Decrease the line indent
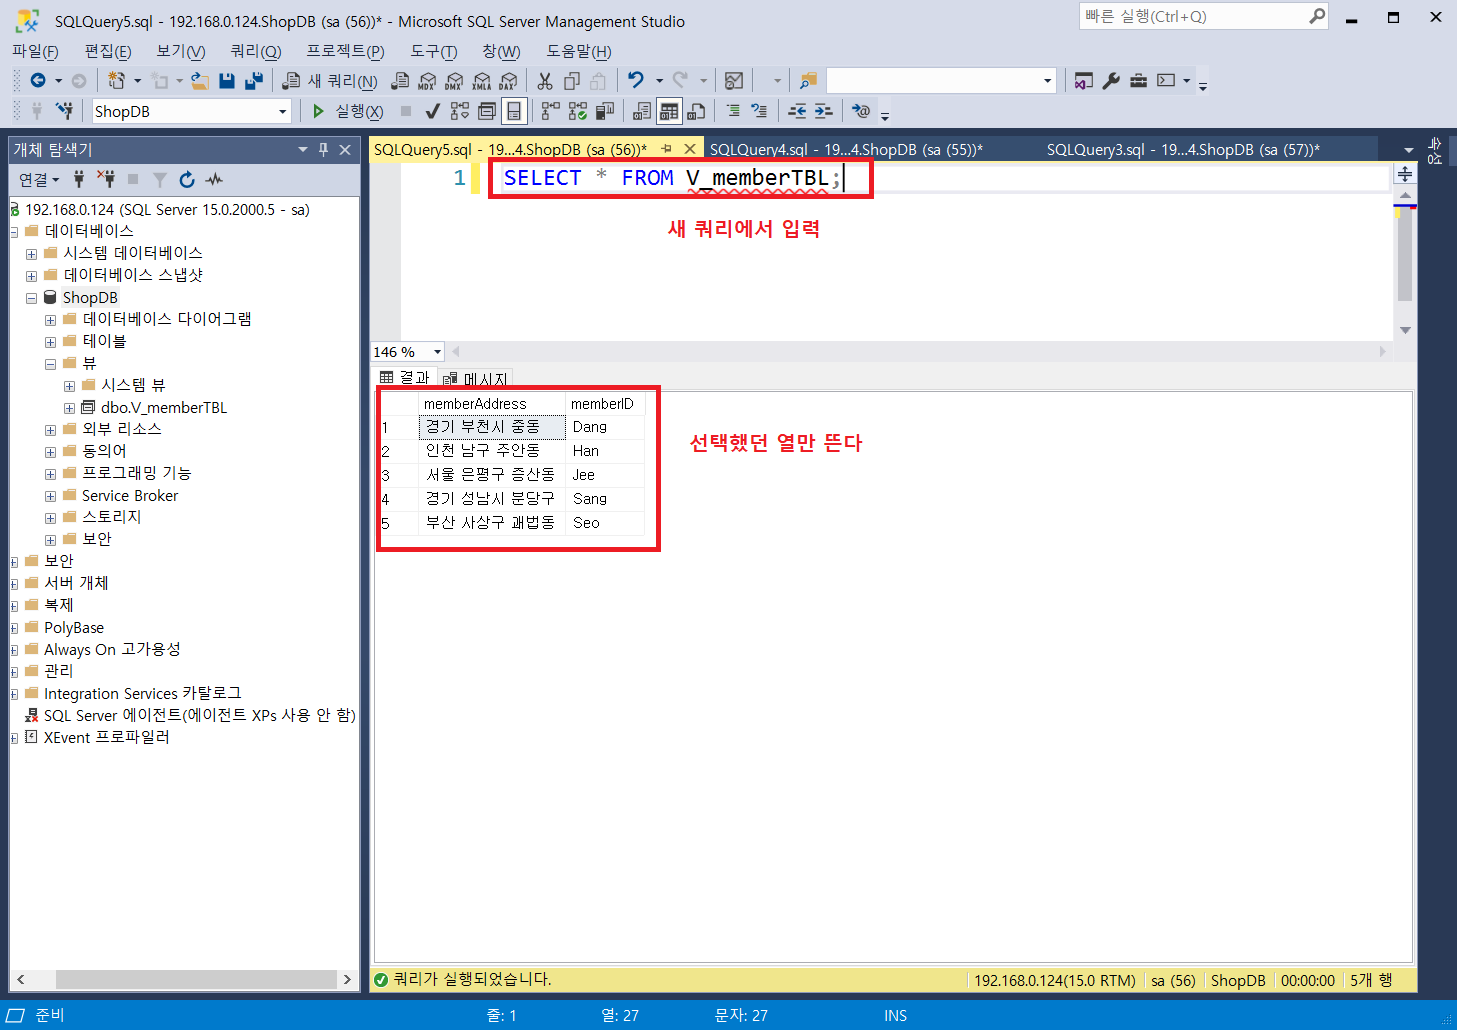1457x1030 pixels. [797, 111]
